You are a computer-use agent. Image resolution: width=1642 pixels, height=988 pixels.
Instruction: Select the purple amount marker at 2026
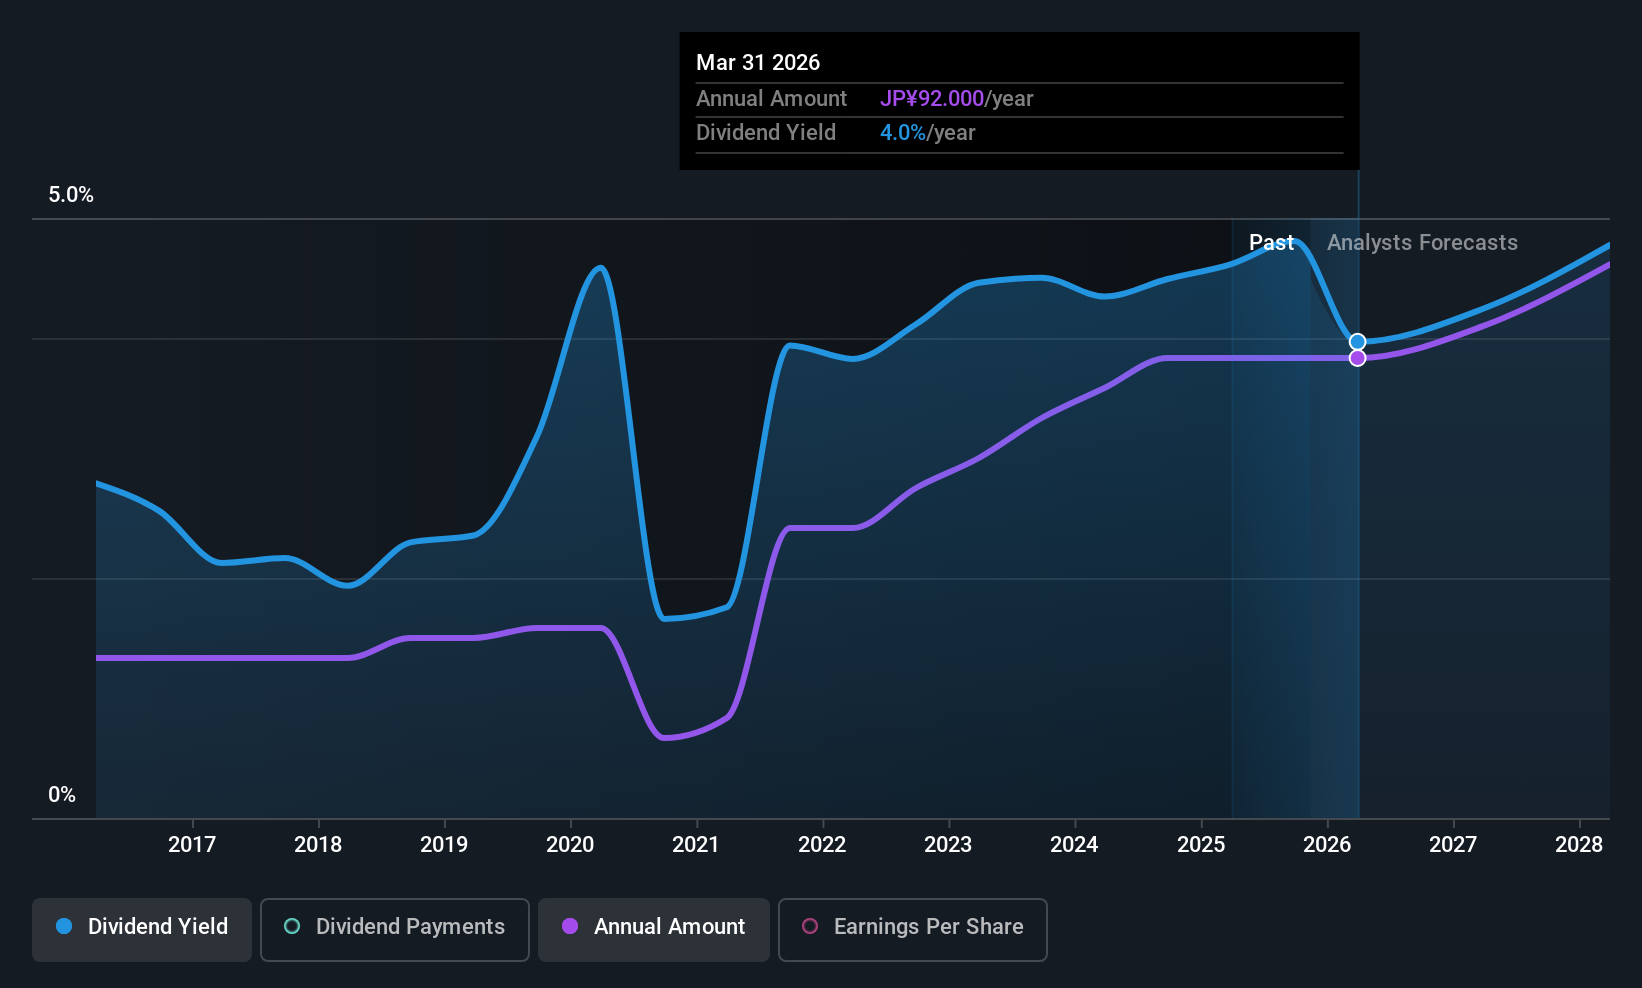point(1357,357)
